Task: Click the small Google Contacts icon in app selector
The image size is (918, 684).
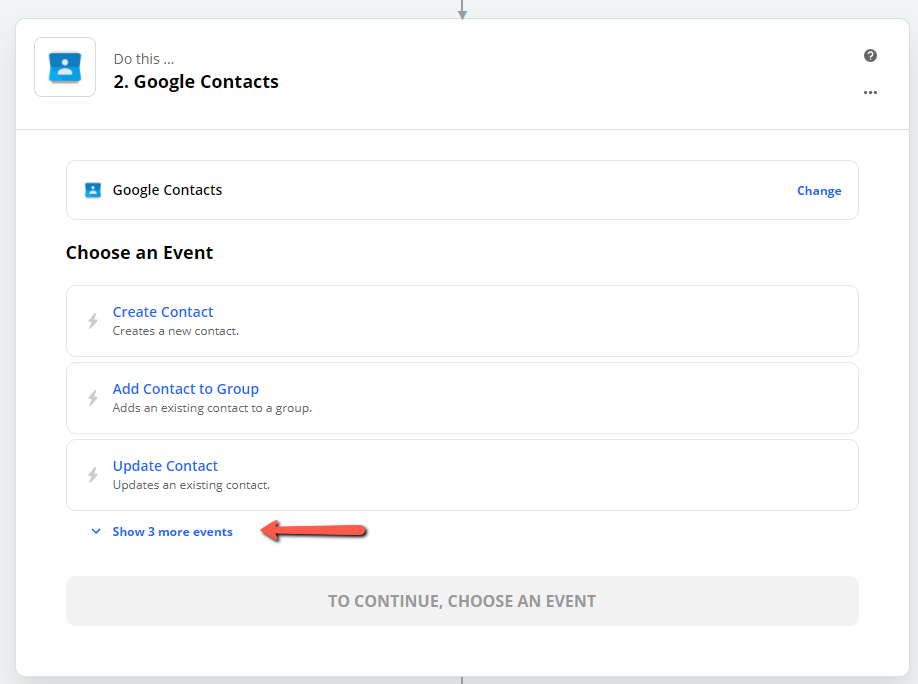Action: click(x=93, y=190)
